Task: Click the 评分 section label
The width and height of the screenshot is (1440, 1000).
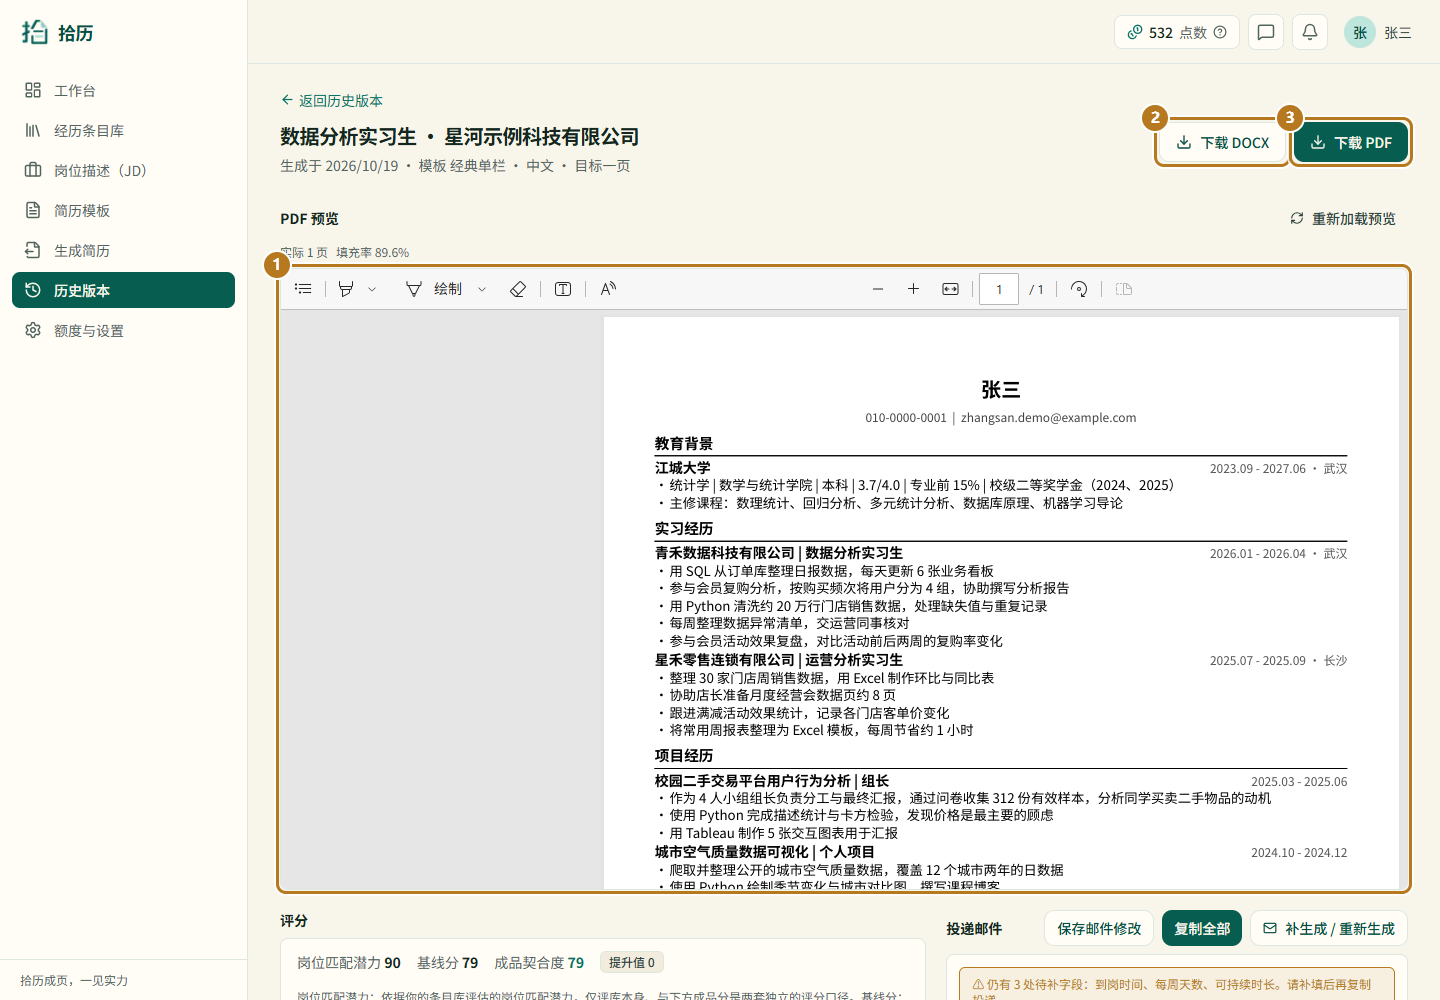Action: (294, 920)
